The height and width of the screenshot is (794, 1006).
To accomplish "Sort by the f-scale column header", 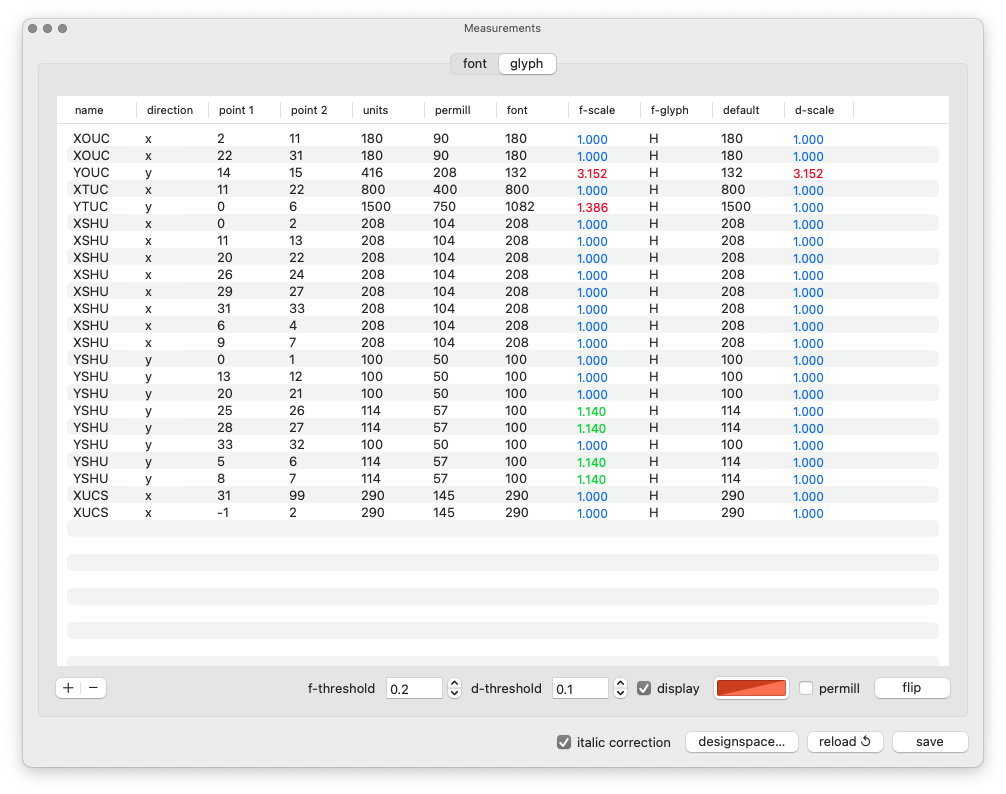I will 597,110.
